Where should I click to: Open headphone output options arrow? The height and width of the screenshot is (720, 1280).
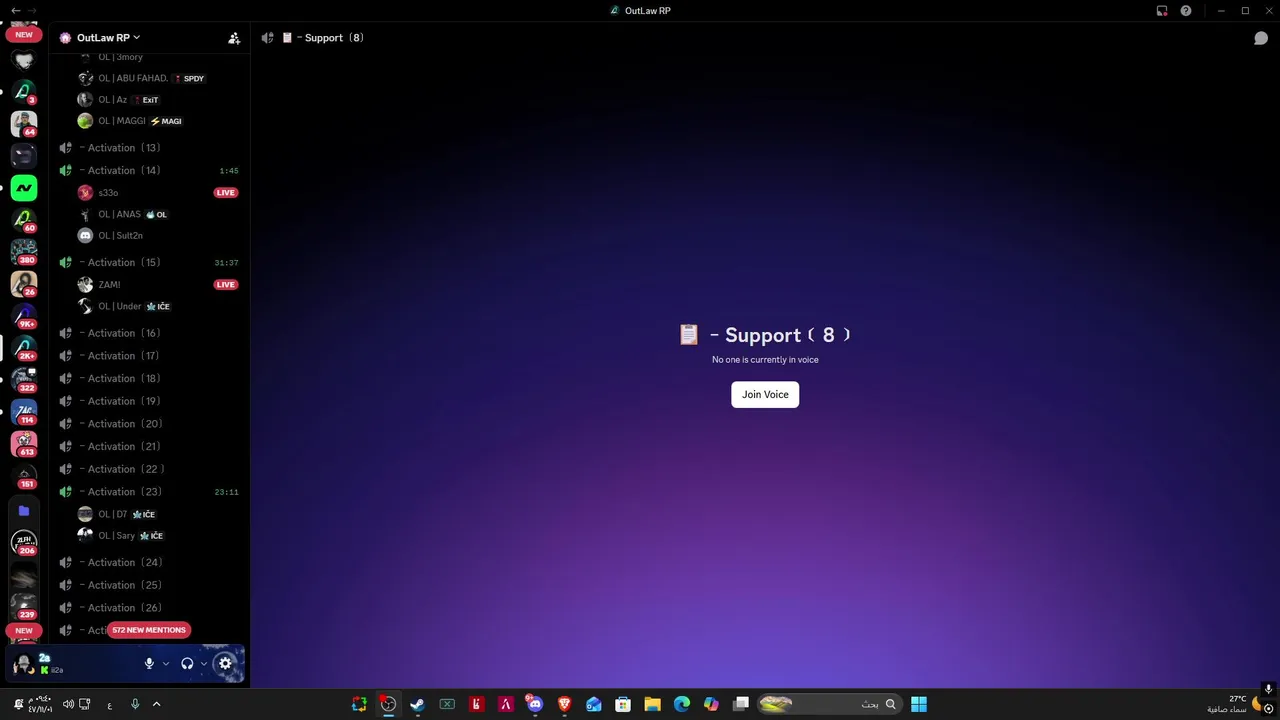(x=204, y=663)
